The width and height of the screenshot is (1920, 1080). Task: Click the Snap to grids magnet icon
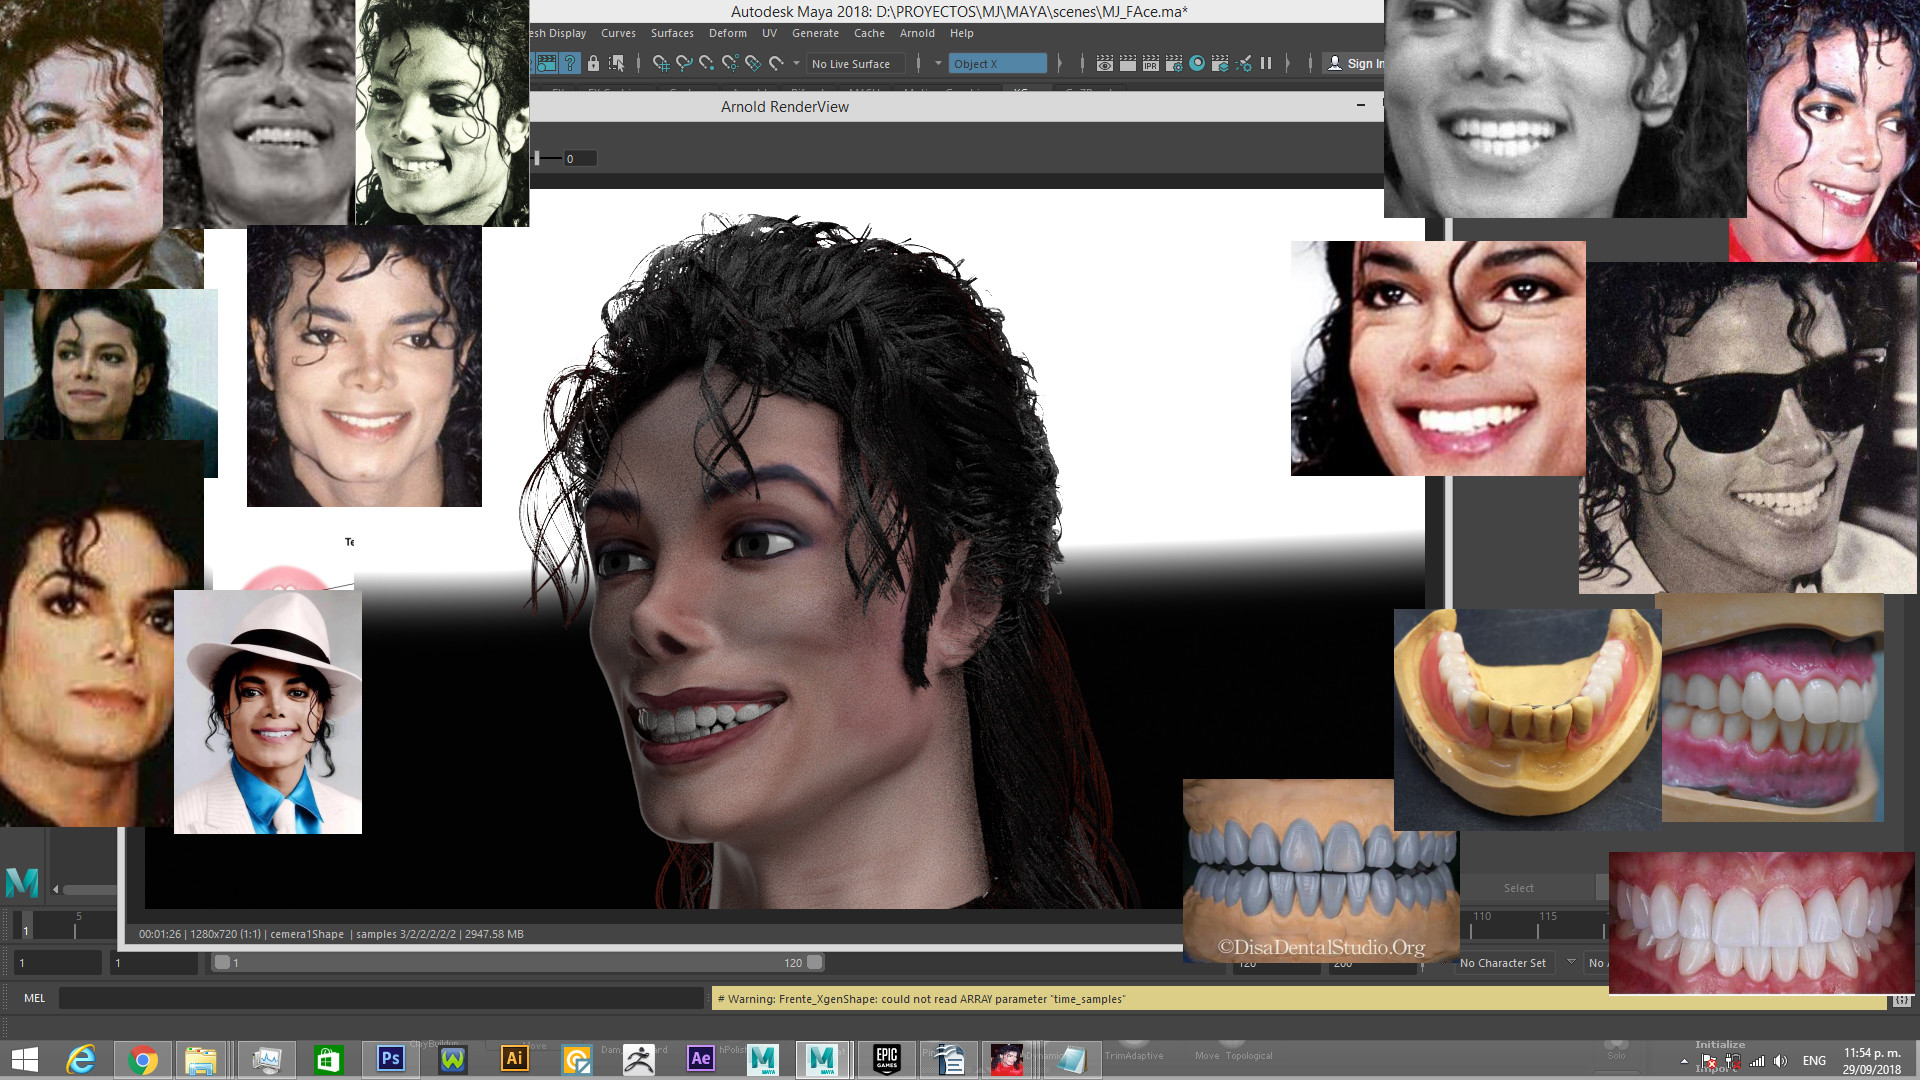tap(660, 63)
